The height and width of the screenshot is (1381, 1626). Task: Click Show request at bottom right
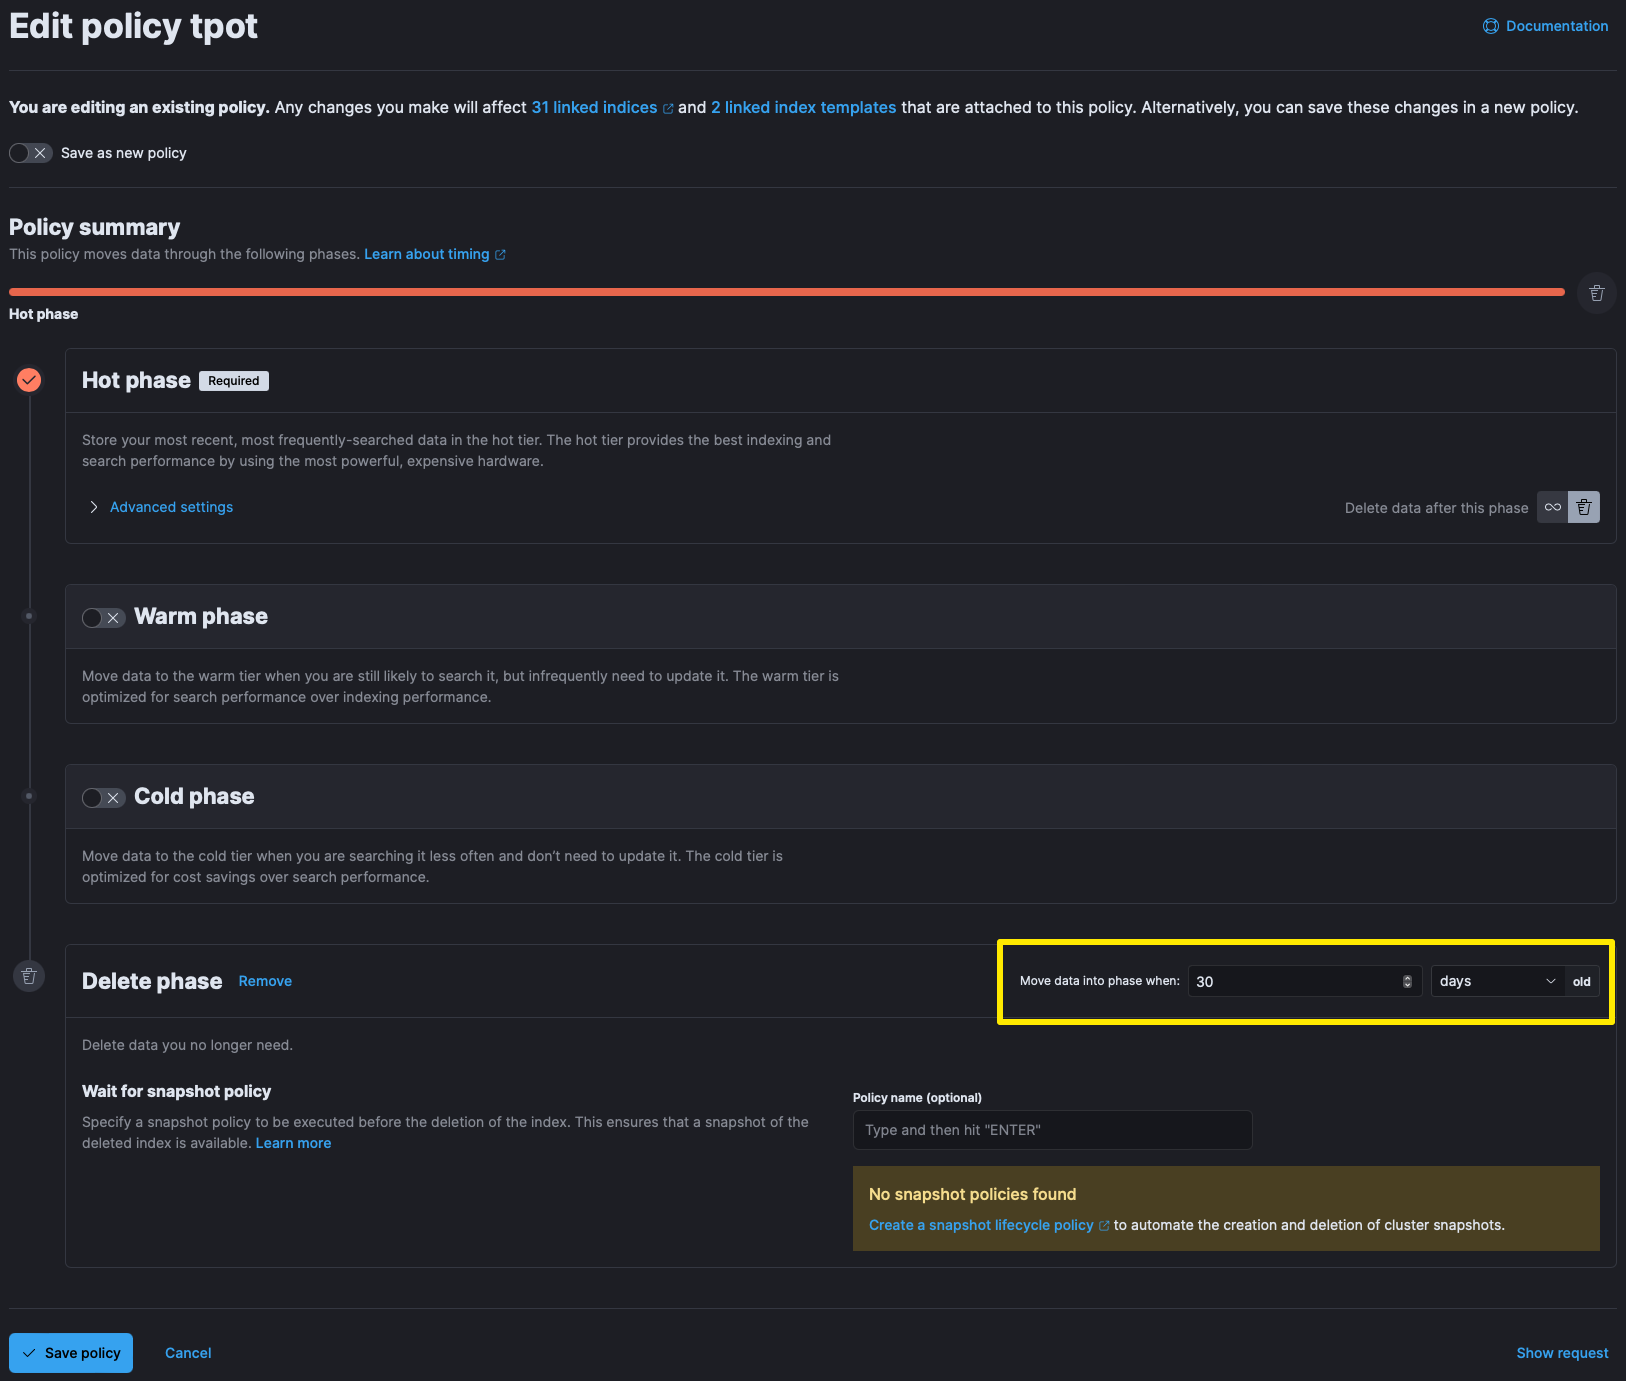(1562, 1353)
